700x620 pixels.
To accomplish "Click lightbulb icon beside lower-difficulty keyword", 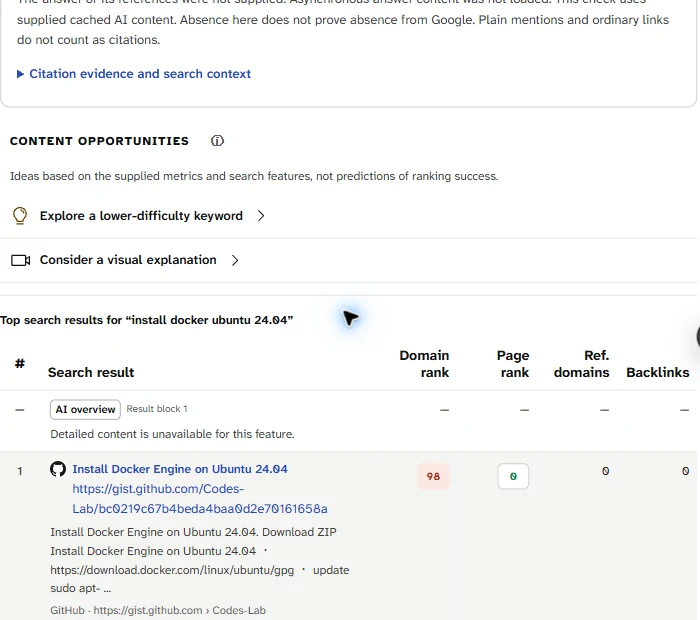I will click(x=20, y=216).
